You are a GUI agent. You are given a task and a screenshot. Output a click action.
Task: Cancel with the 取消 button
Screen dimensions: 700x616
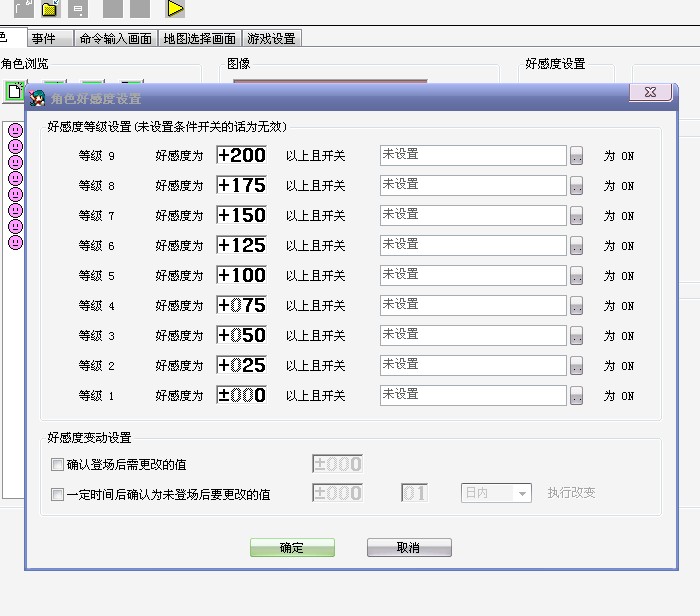(x=409, y=548)
